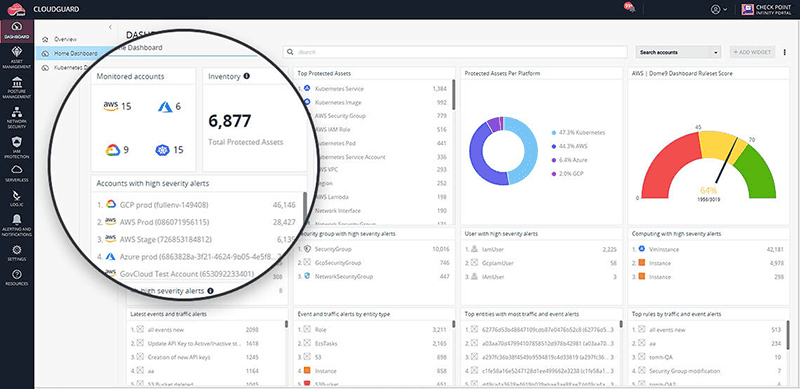Click the SecurityGroup shield icon
The height and width of the screenshot is (389, 800).
click(307, 249)
